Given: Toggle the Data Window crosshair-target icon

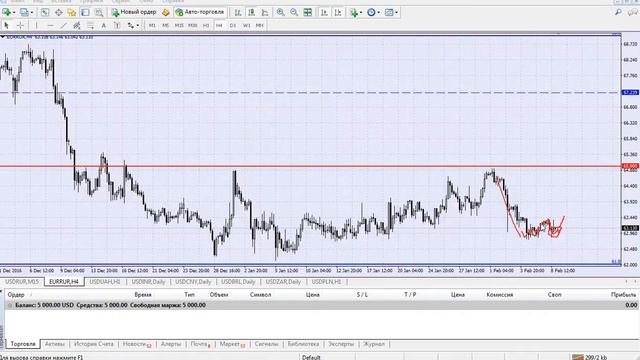Looking at the screenshot, I should click(x=58, y=13).
